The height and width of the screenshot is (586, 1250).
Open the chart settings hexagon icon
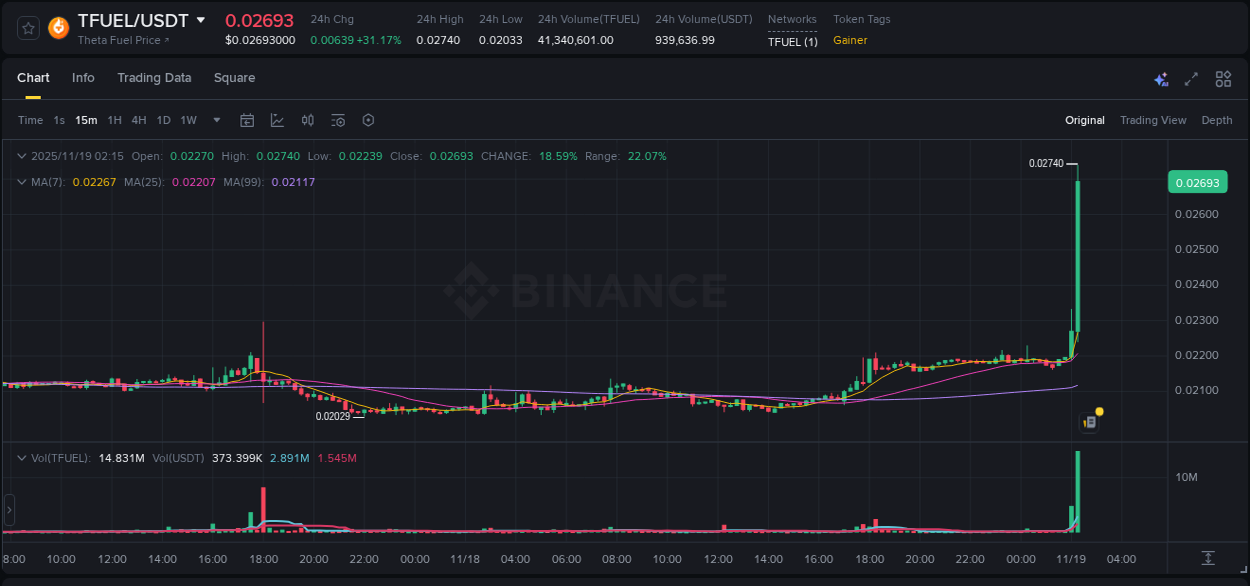click(x=368, y=120)
